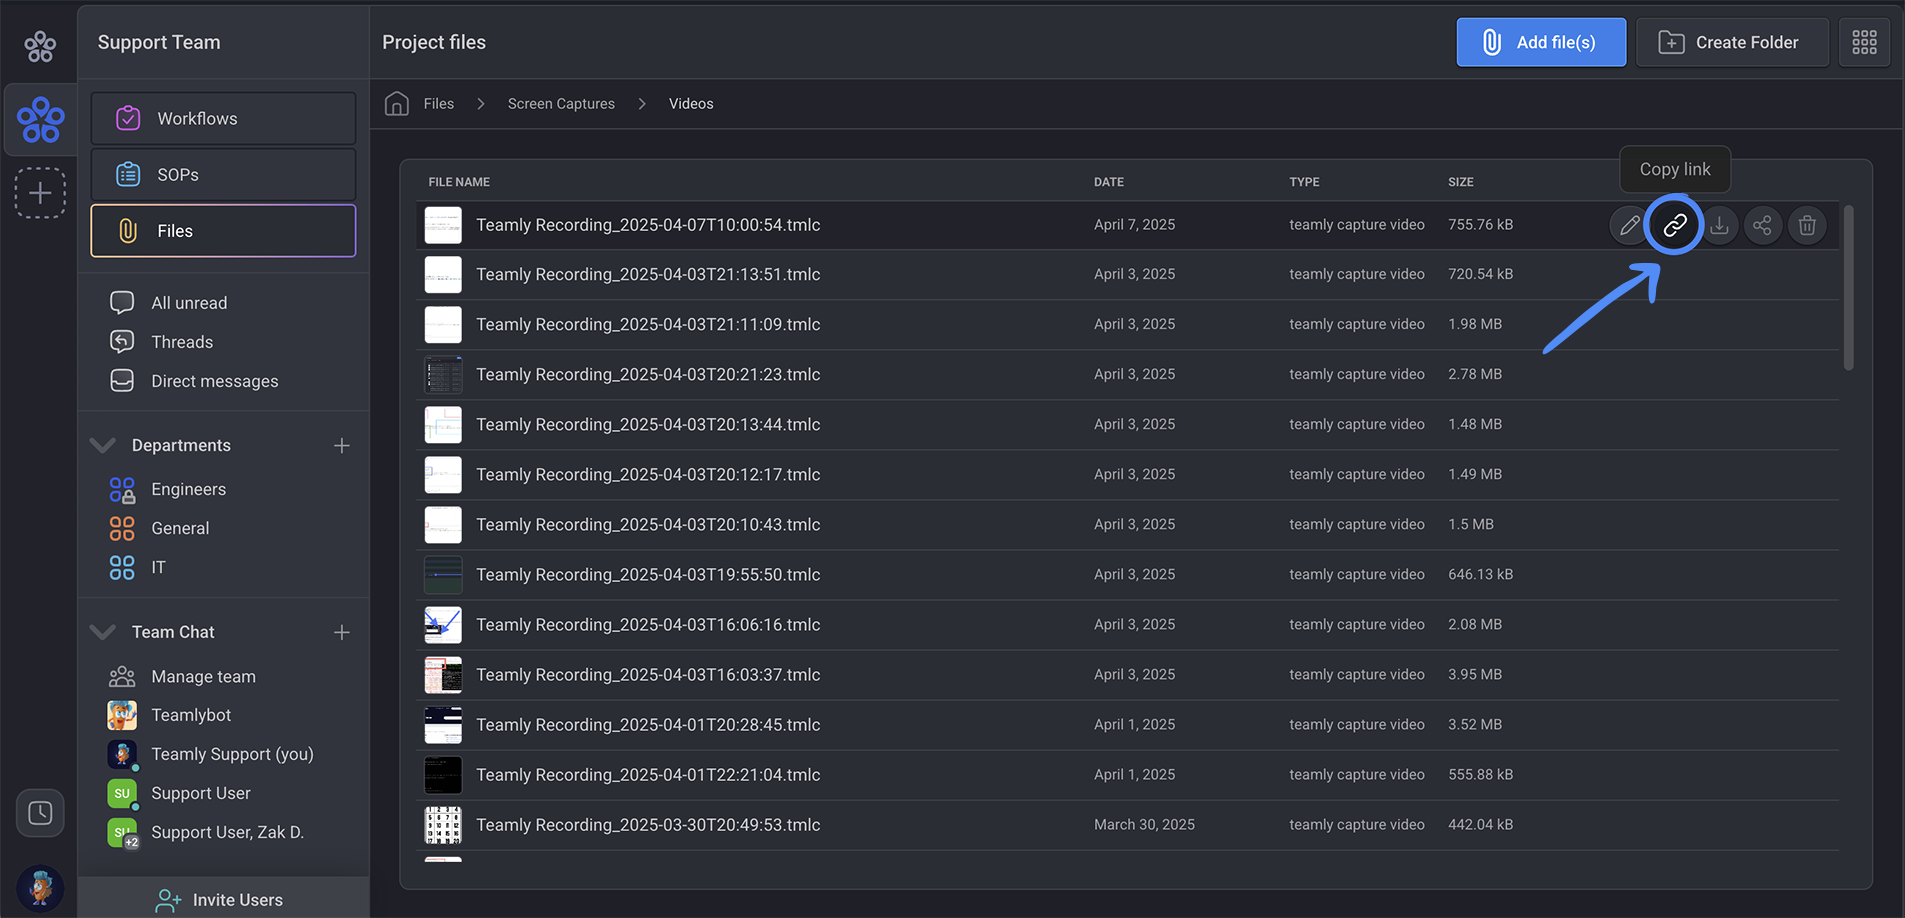
Task: Switch to grid view layout
Action: pyautogui.click(x=1864, y=42)
